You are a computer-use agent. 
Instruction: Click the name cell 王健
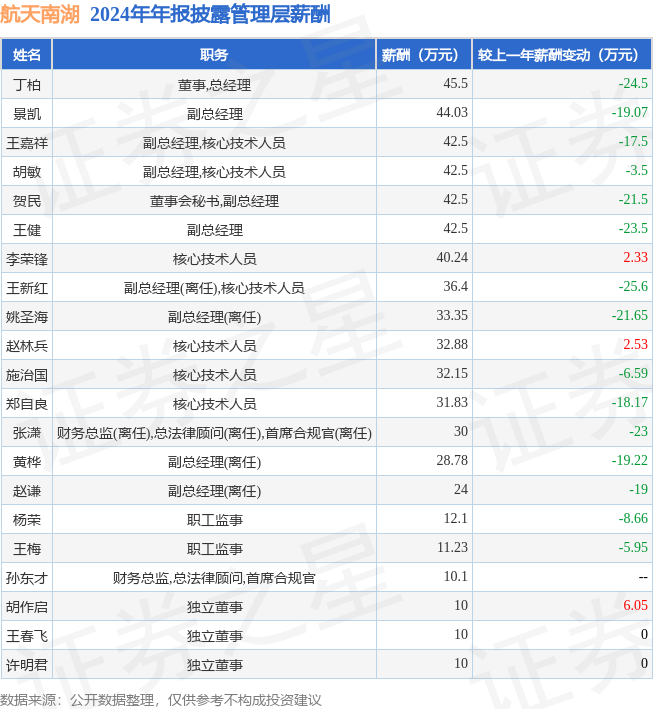[x=27, y=230]
